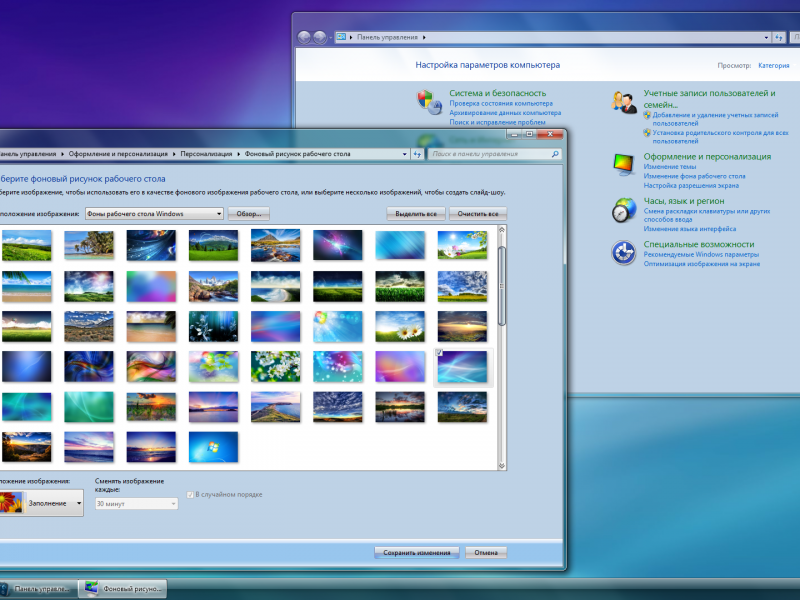Switch to Панель управления taskbar button
This screenshot has width=800, height=600.
pos(37,588)
